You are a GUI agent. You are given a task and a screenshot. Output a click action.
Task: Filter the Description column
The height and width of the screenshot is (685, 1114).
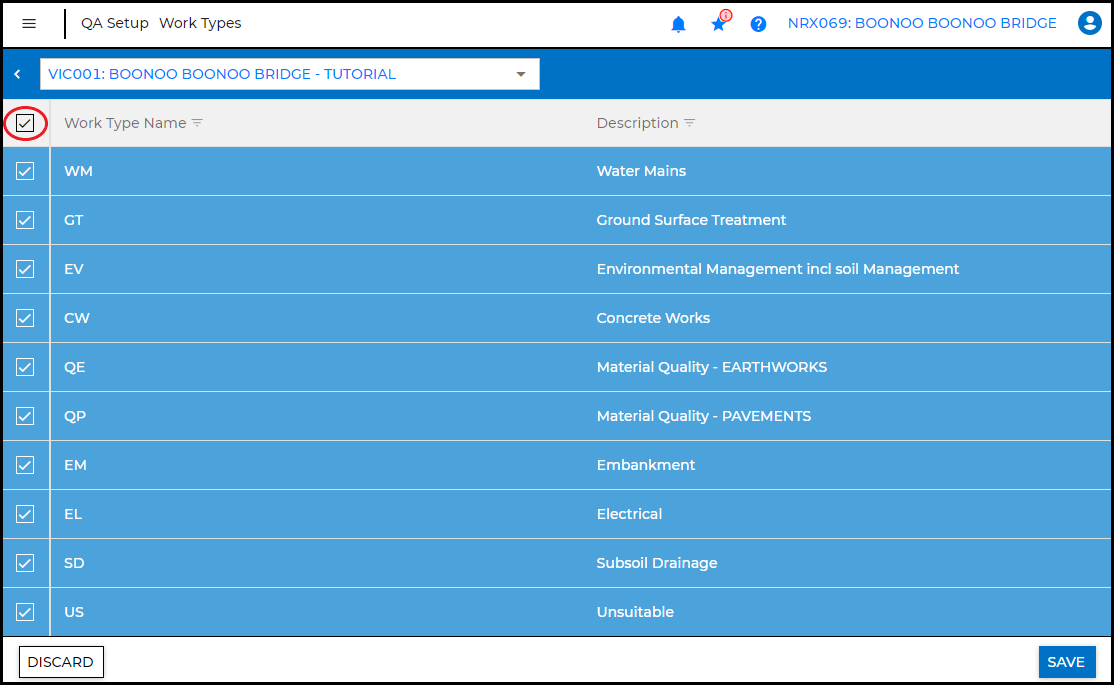tap(690, 123)
